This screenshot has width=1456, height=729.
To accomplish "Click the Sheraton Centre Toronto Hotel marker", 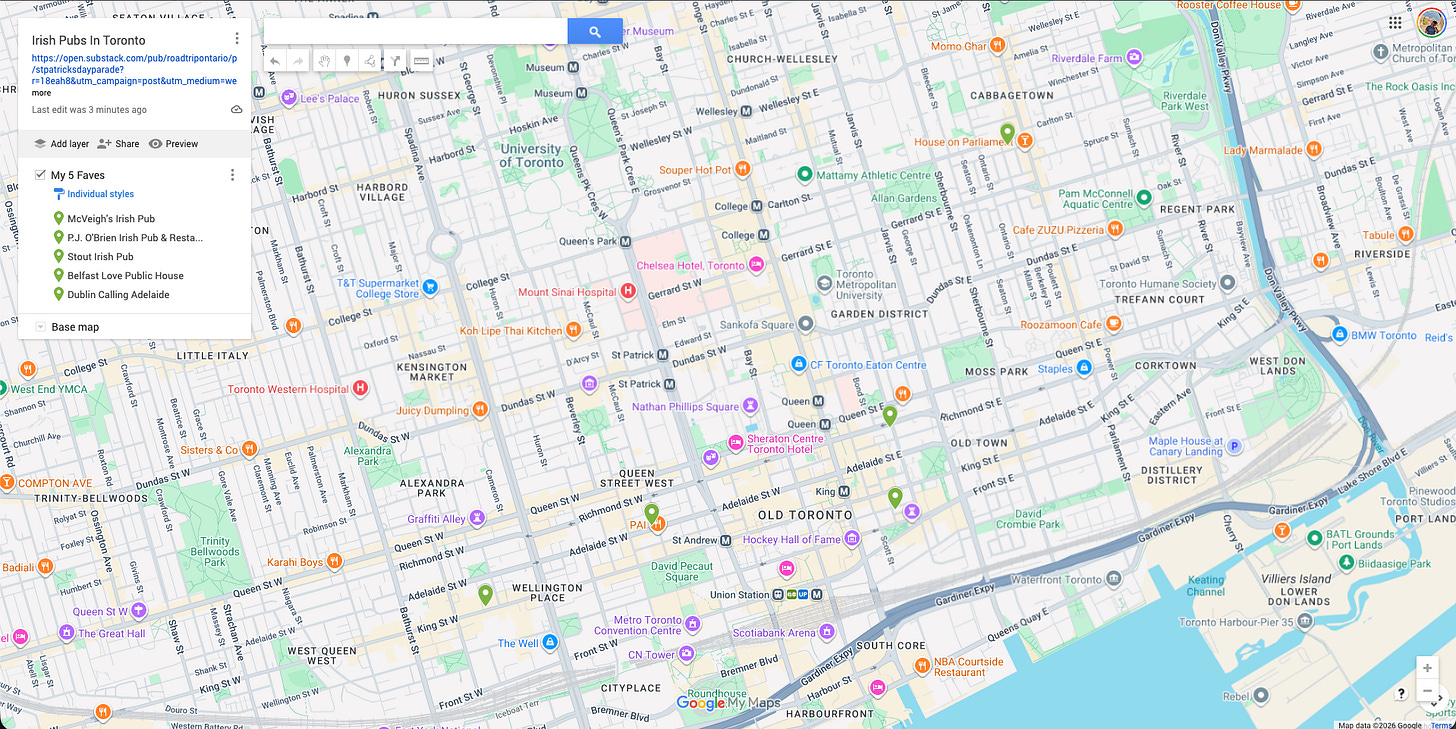I will pyautogui.click(x=736, y=443).
